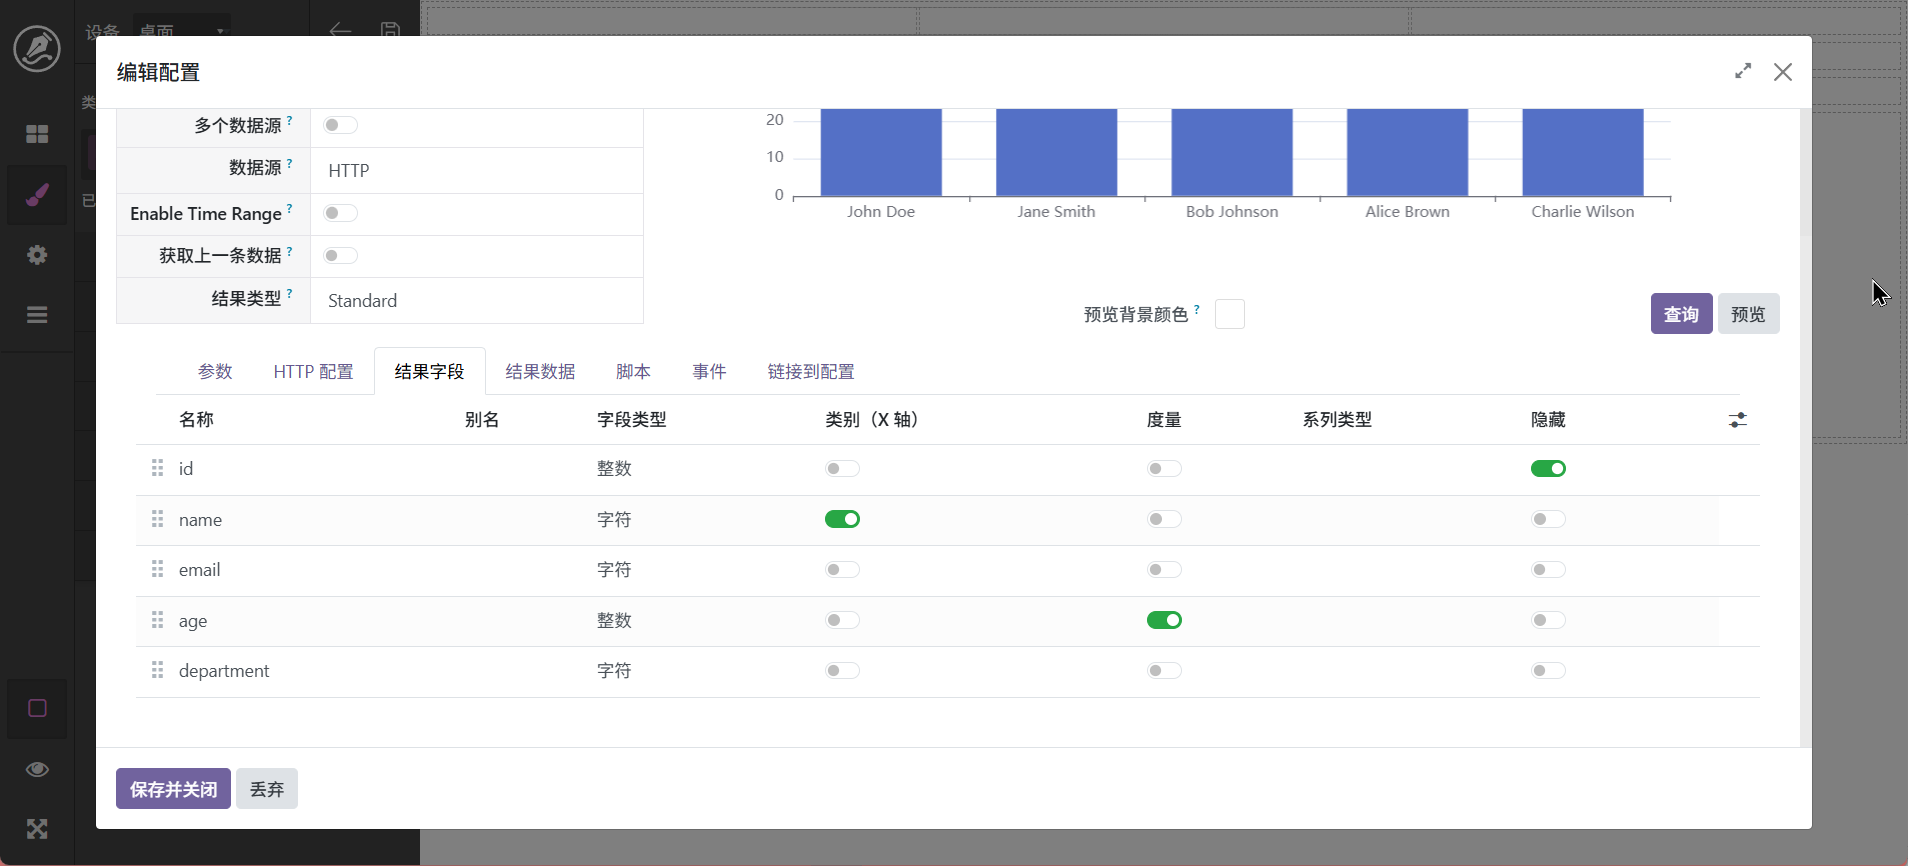Open the 结果类型 Standard dropdown

(476, 301)
